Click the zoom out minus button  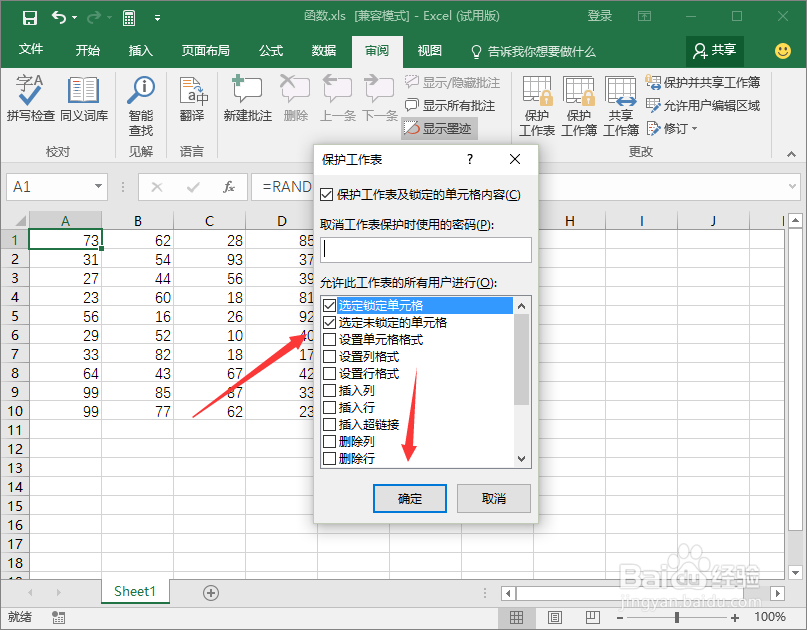click(x=620, y=618)
